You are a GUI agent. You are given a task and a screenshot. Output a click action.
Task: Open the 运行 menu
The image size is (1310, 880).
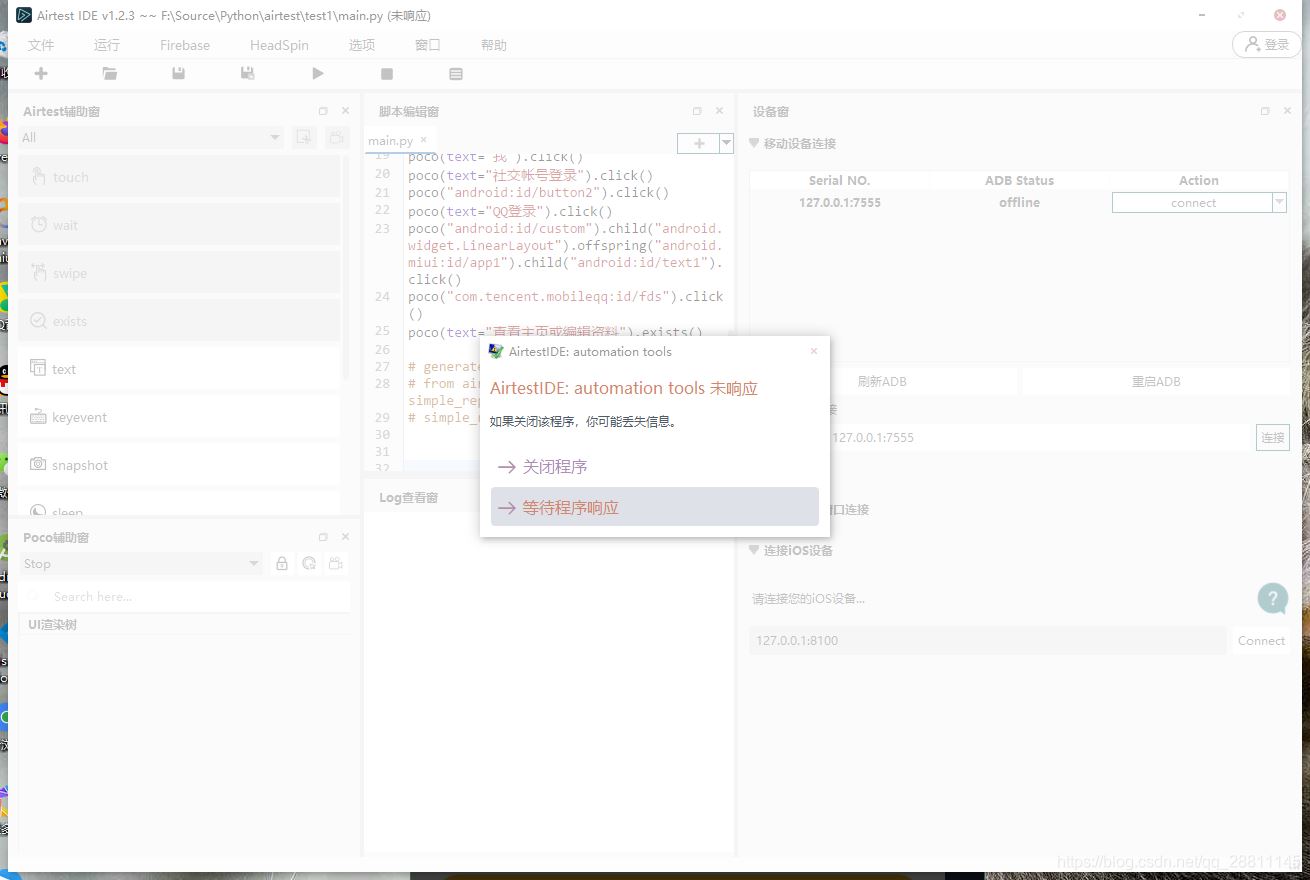(107, 45)
